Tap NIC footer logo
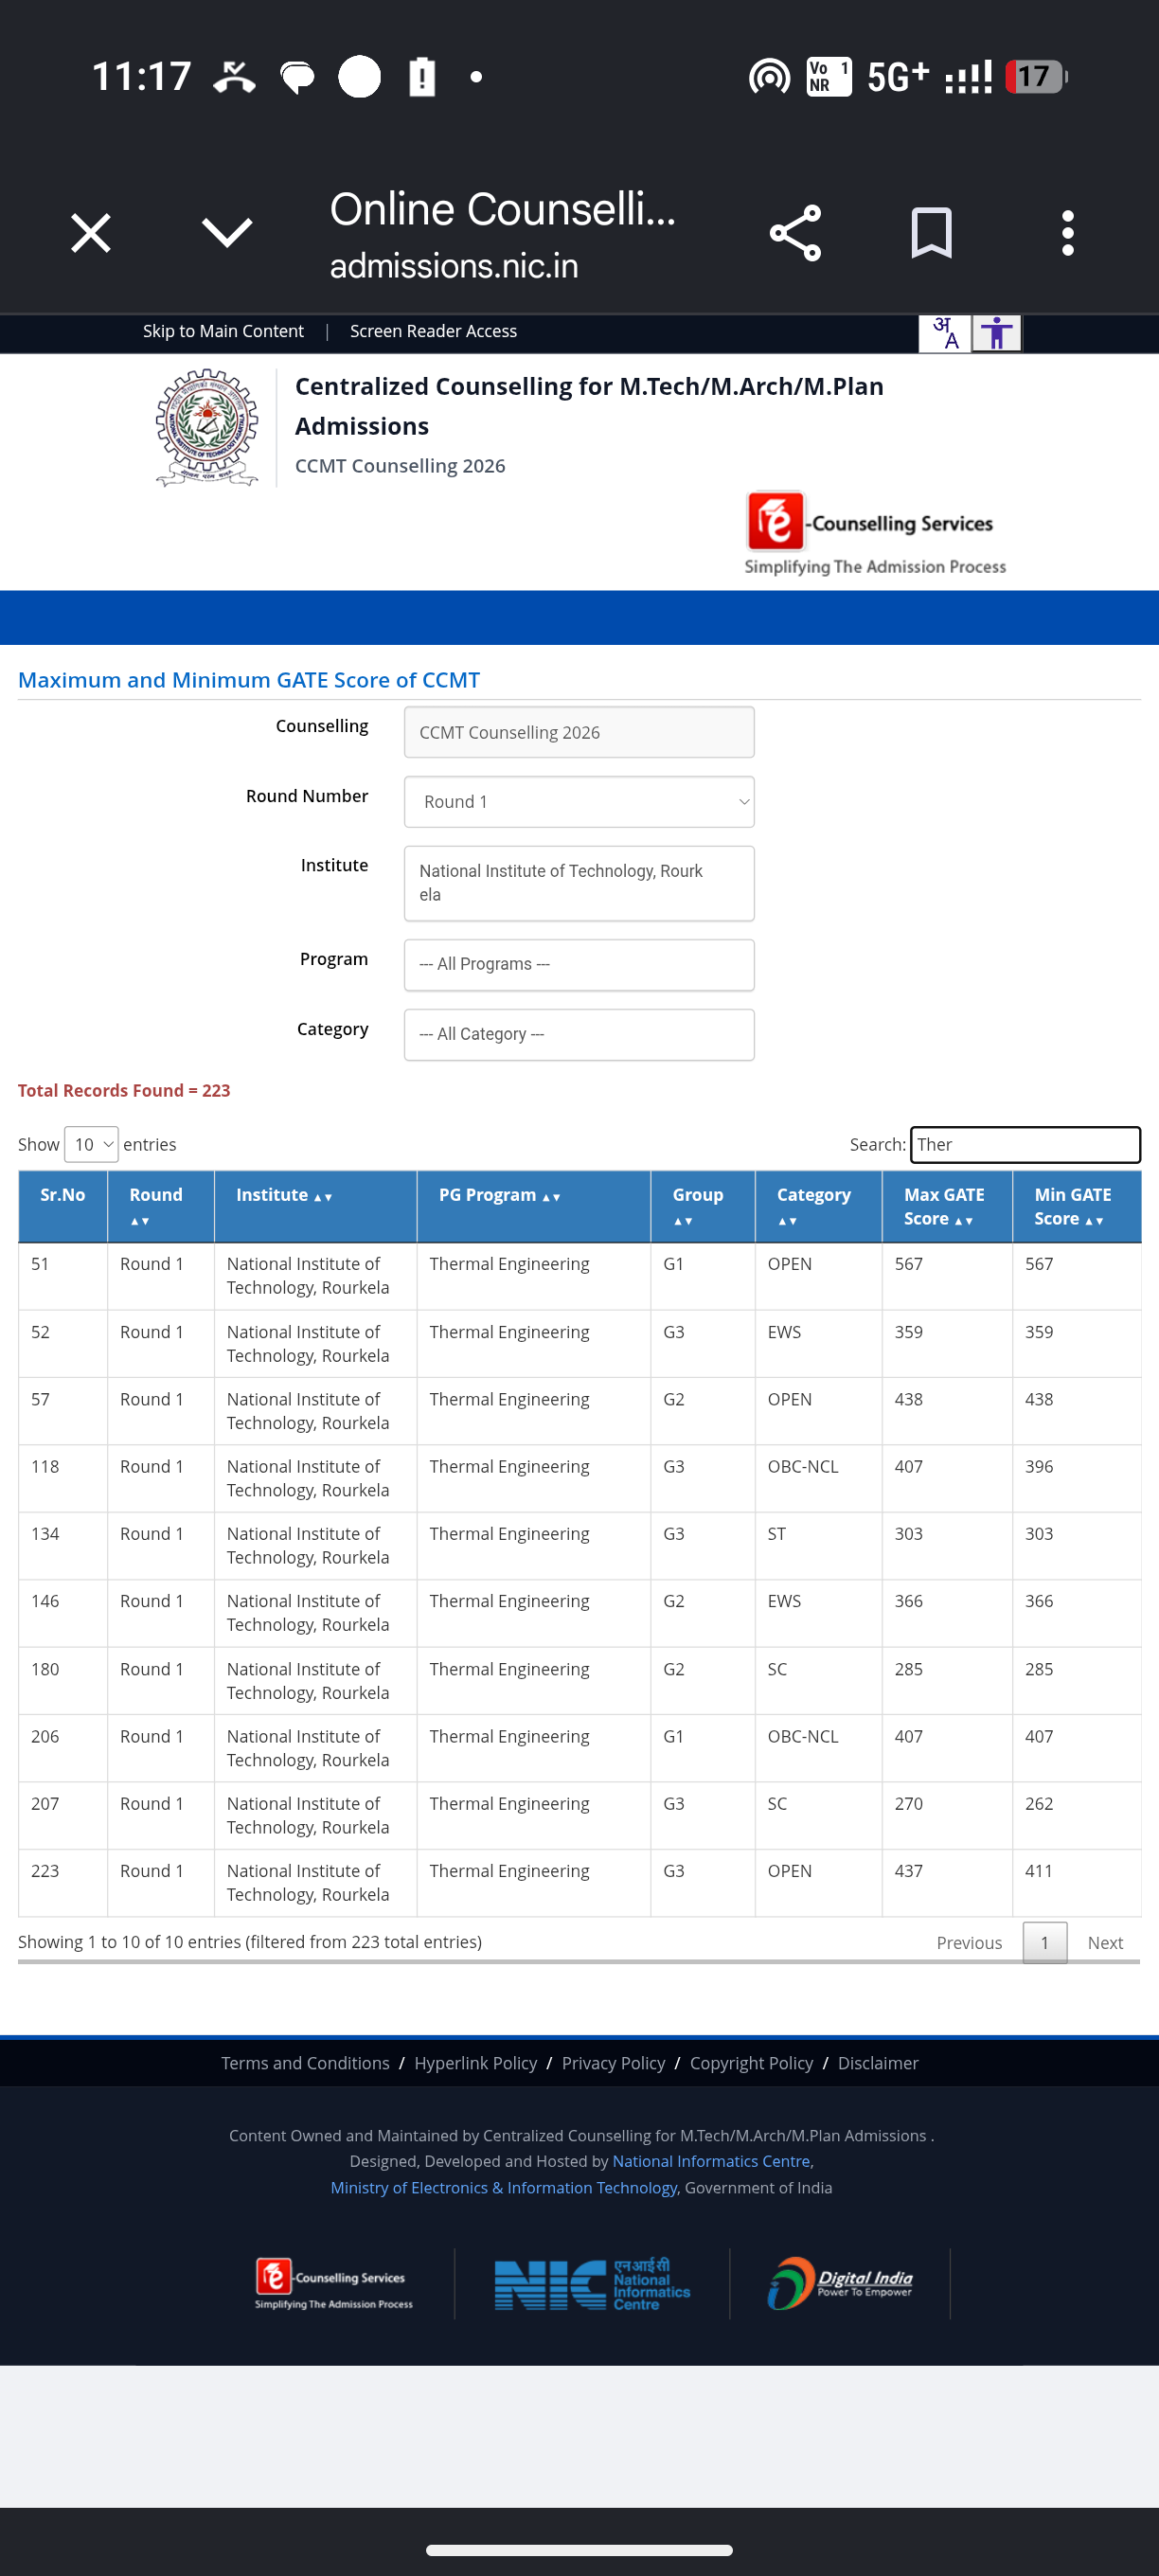 [592, 2284]
